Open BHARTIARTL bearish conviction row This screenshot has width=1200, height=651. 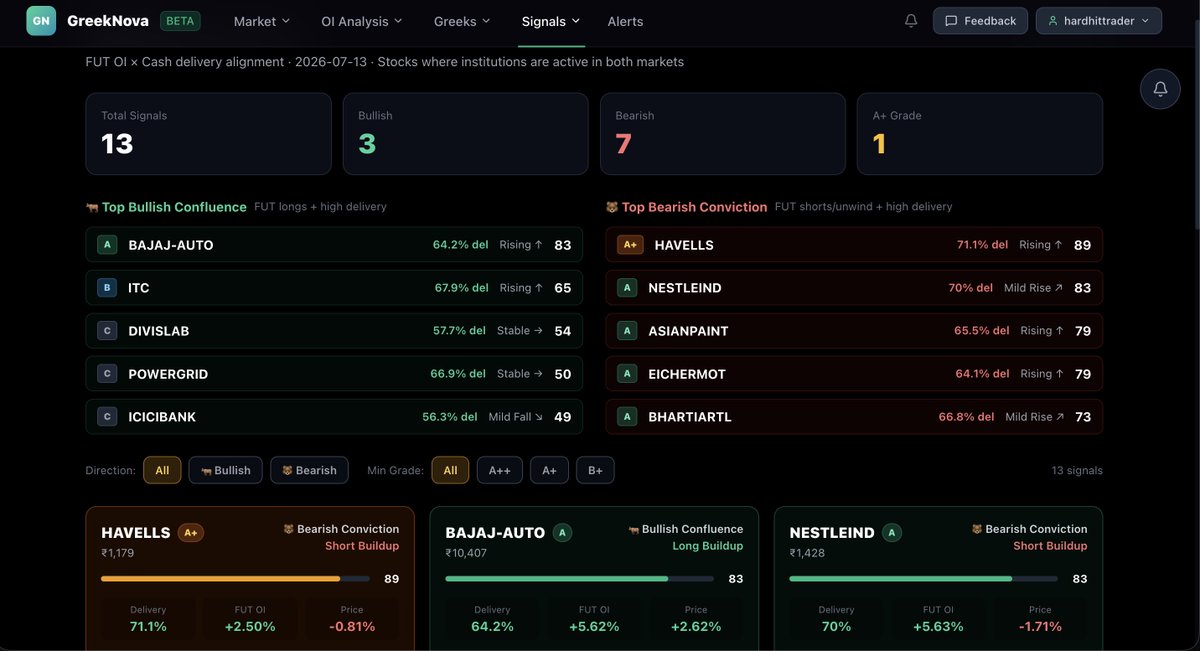(x=854, y=417)
